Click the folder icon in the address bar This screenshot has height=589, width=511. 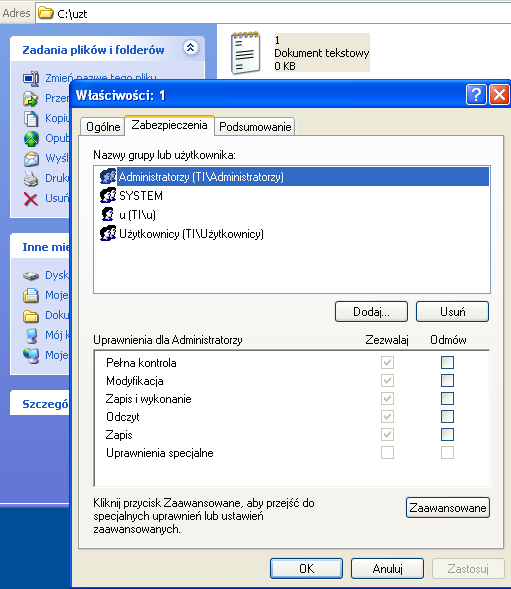(x=46, y=13)
